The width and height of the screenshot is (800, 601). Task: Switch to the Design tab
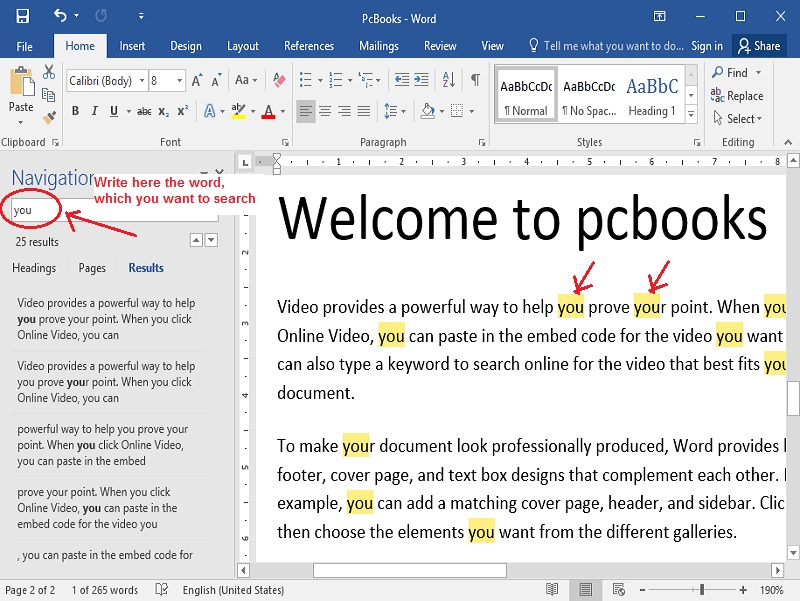tap(186, 46)
